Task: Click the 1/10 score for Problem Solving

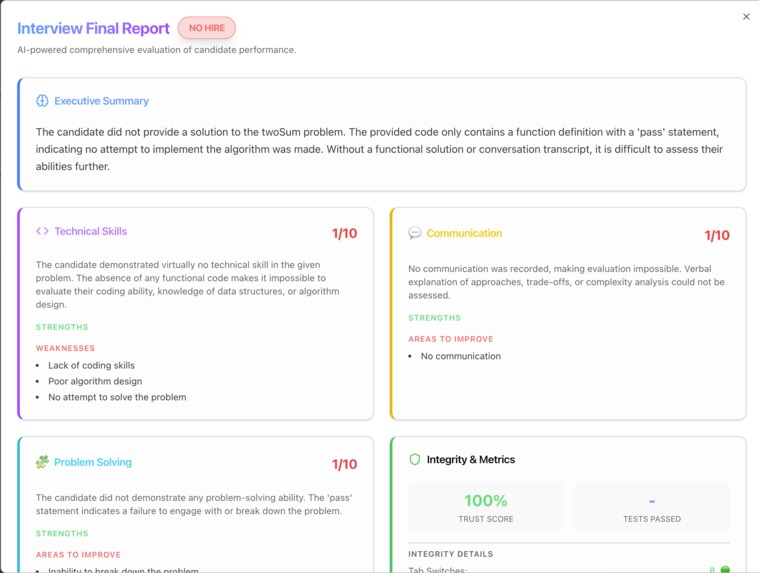Action: tap(344, 464)
